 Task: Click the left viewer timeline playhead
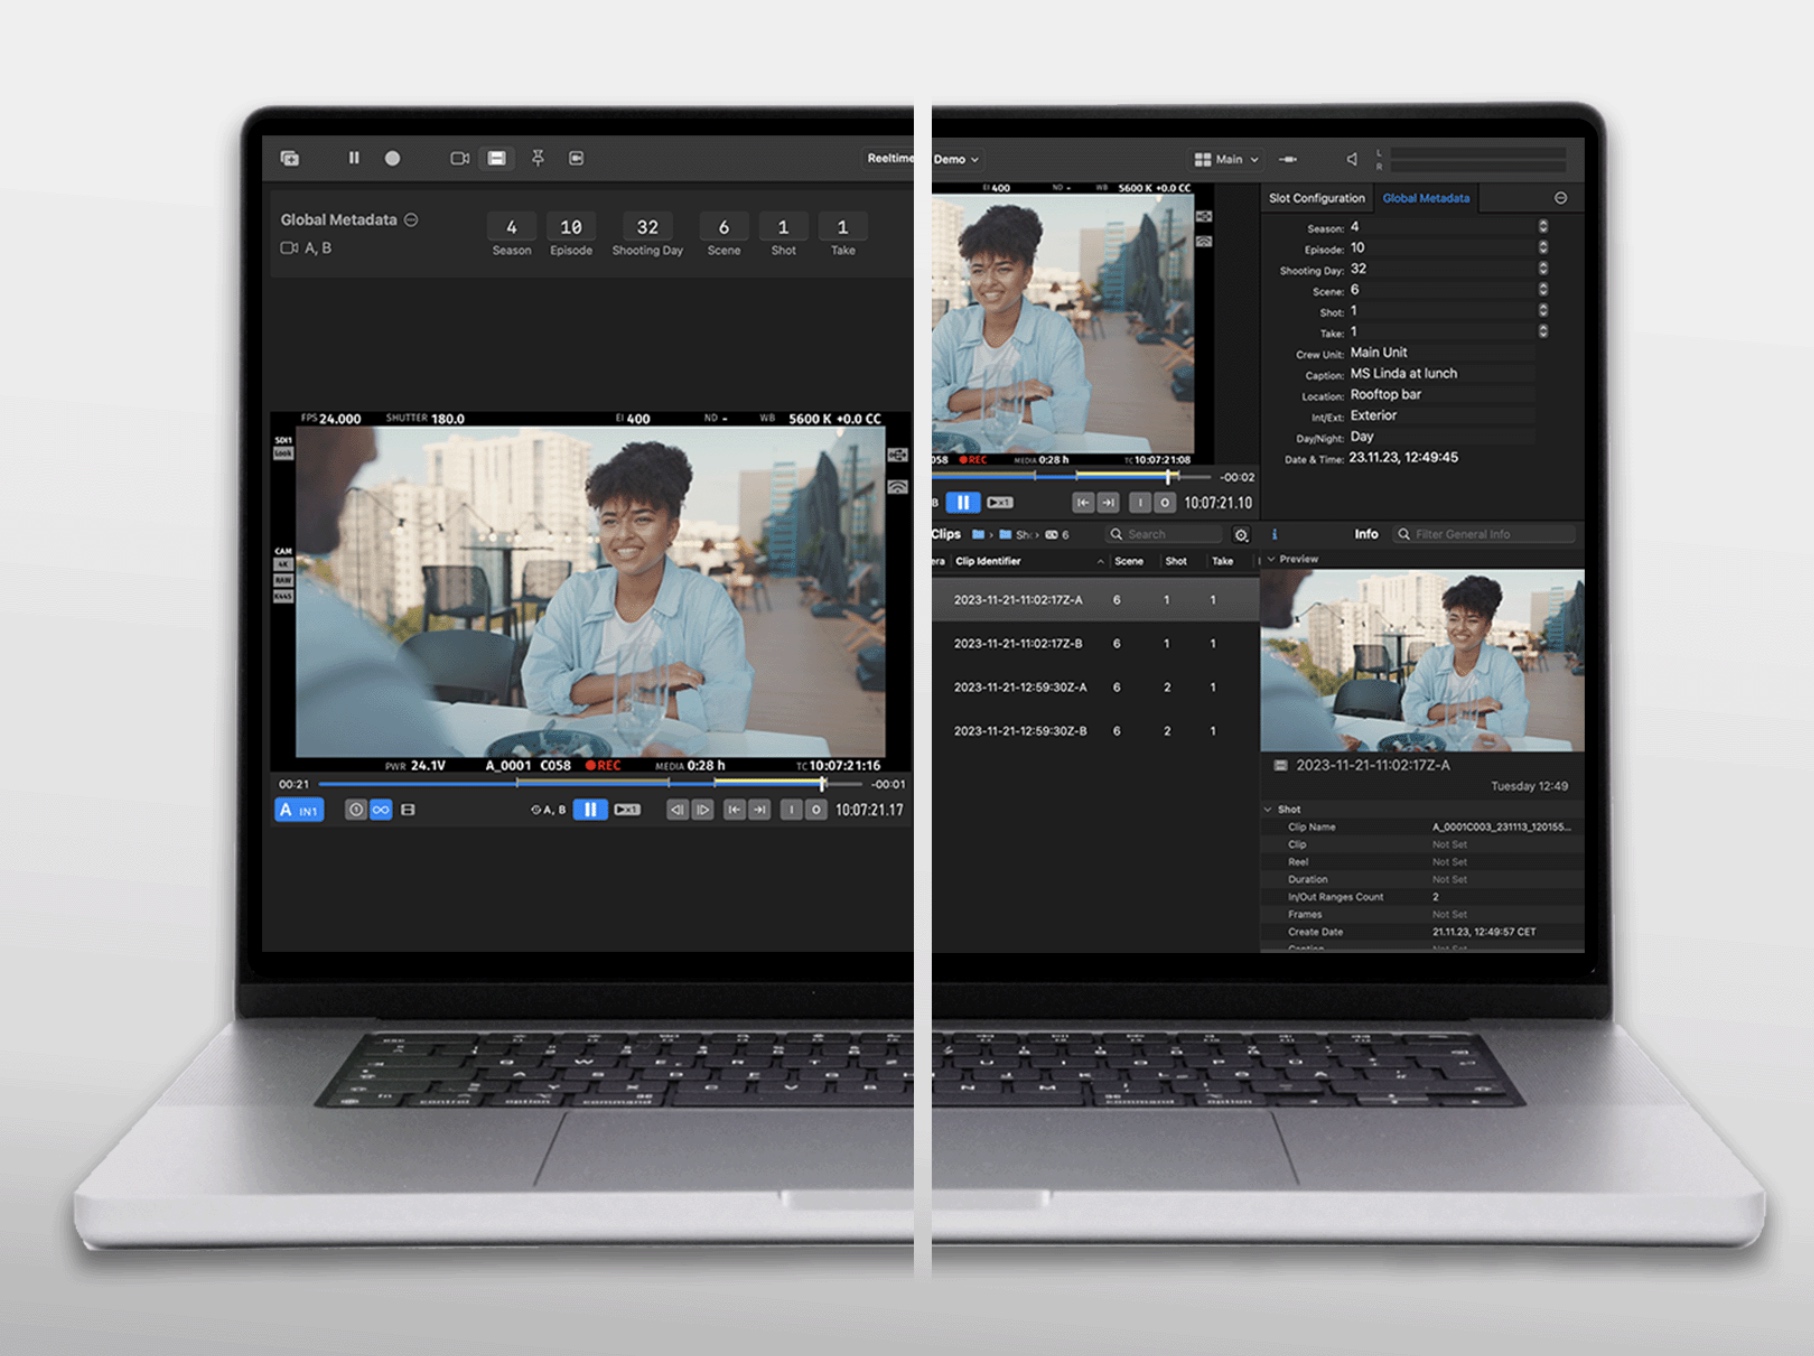pyautogui.click(x=822, y=784)
